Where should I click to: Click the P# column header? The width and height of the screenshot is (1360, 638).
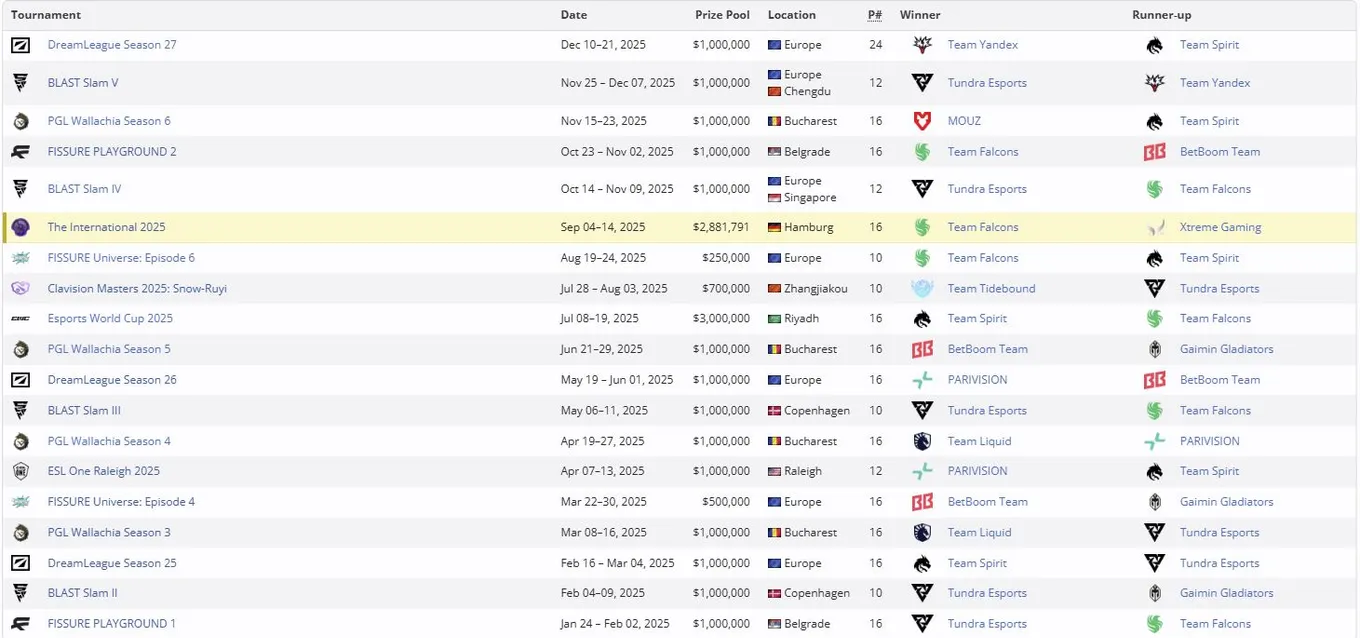(x=875, y=15)
